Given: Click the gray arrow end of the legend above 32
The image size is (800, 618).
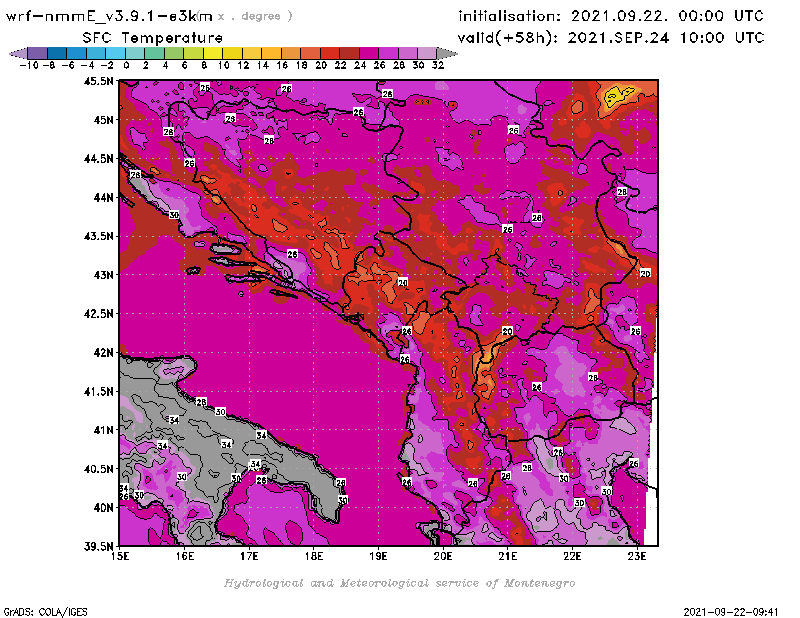Looking at the screenshot, I should (x=447, y=53).
